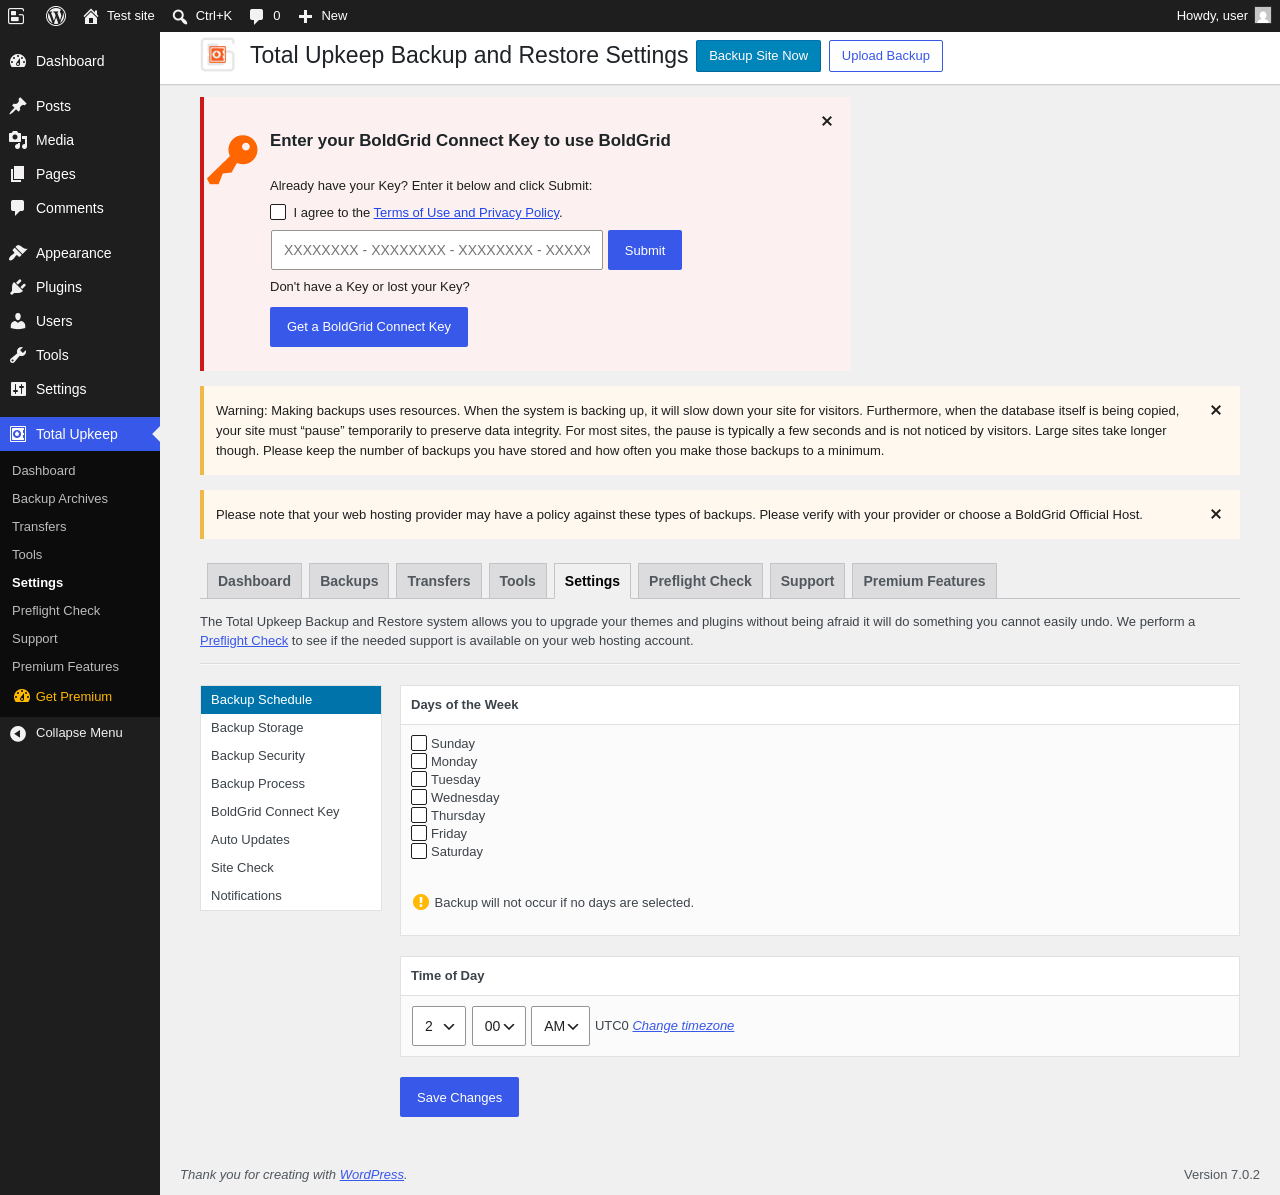
Task: Dismiss the backup resources warning notice
Action: pyautogui.click(x=1216, y=410)
